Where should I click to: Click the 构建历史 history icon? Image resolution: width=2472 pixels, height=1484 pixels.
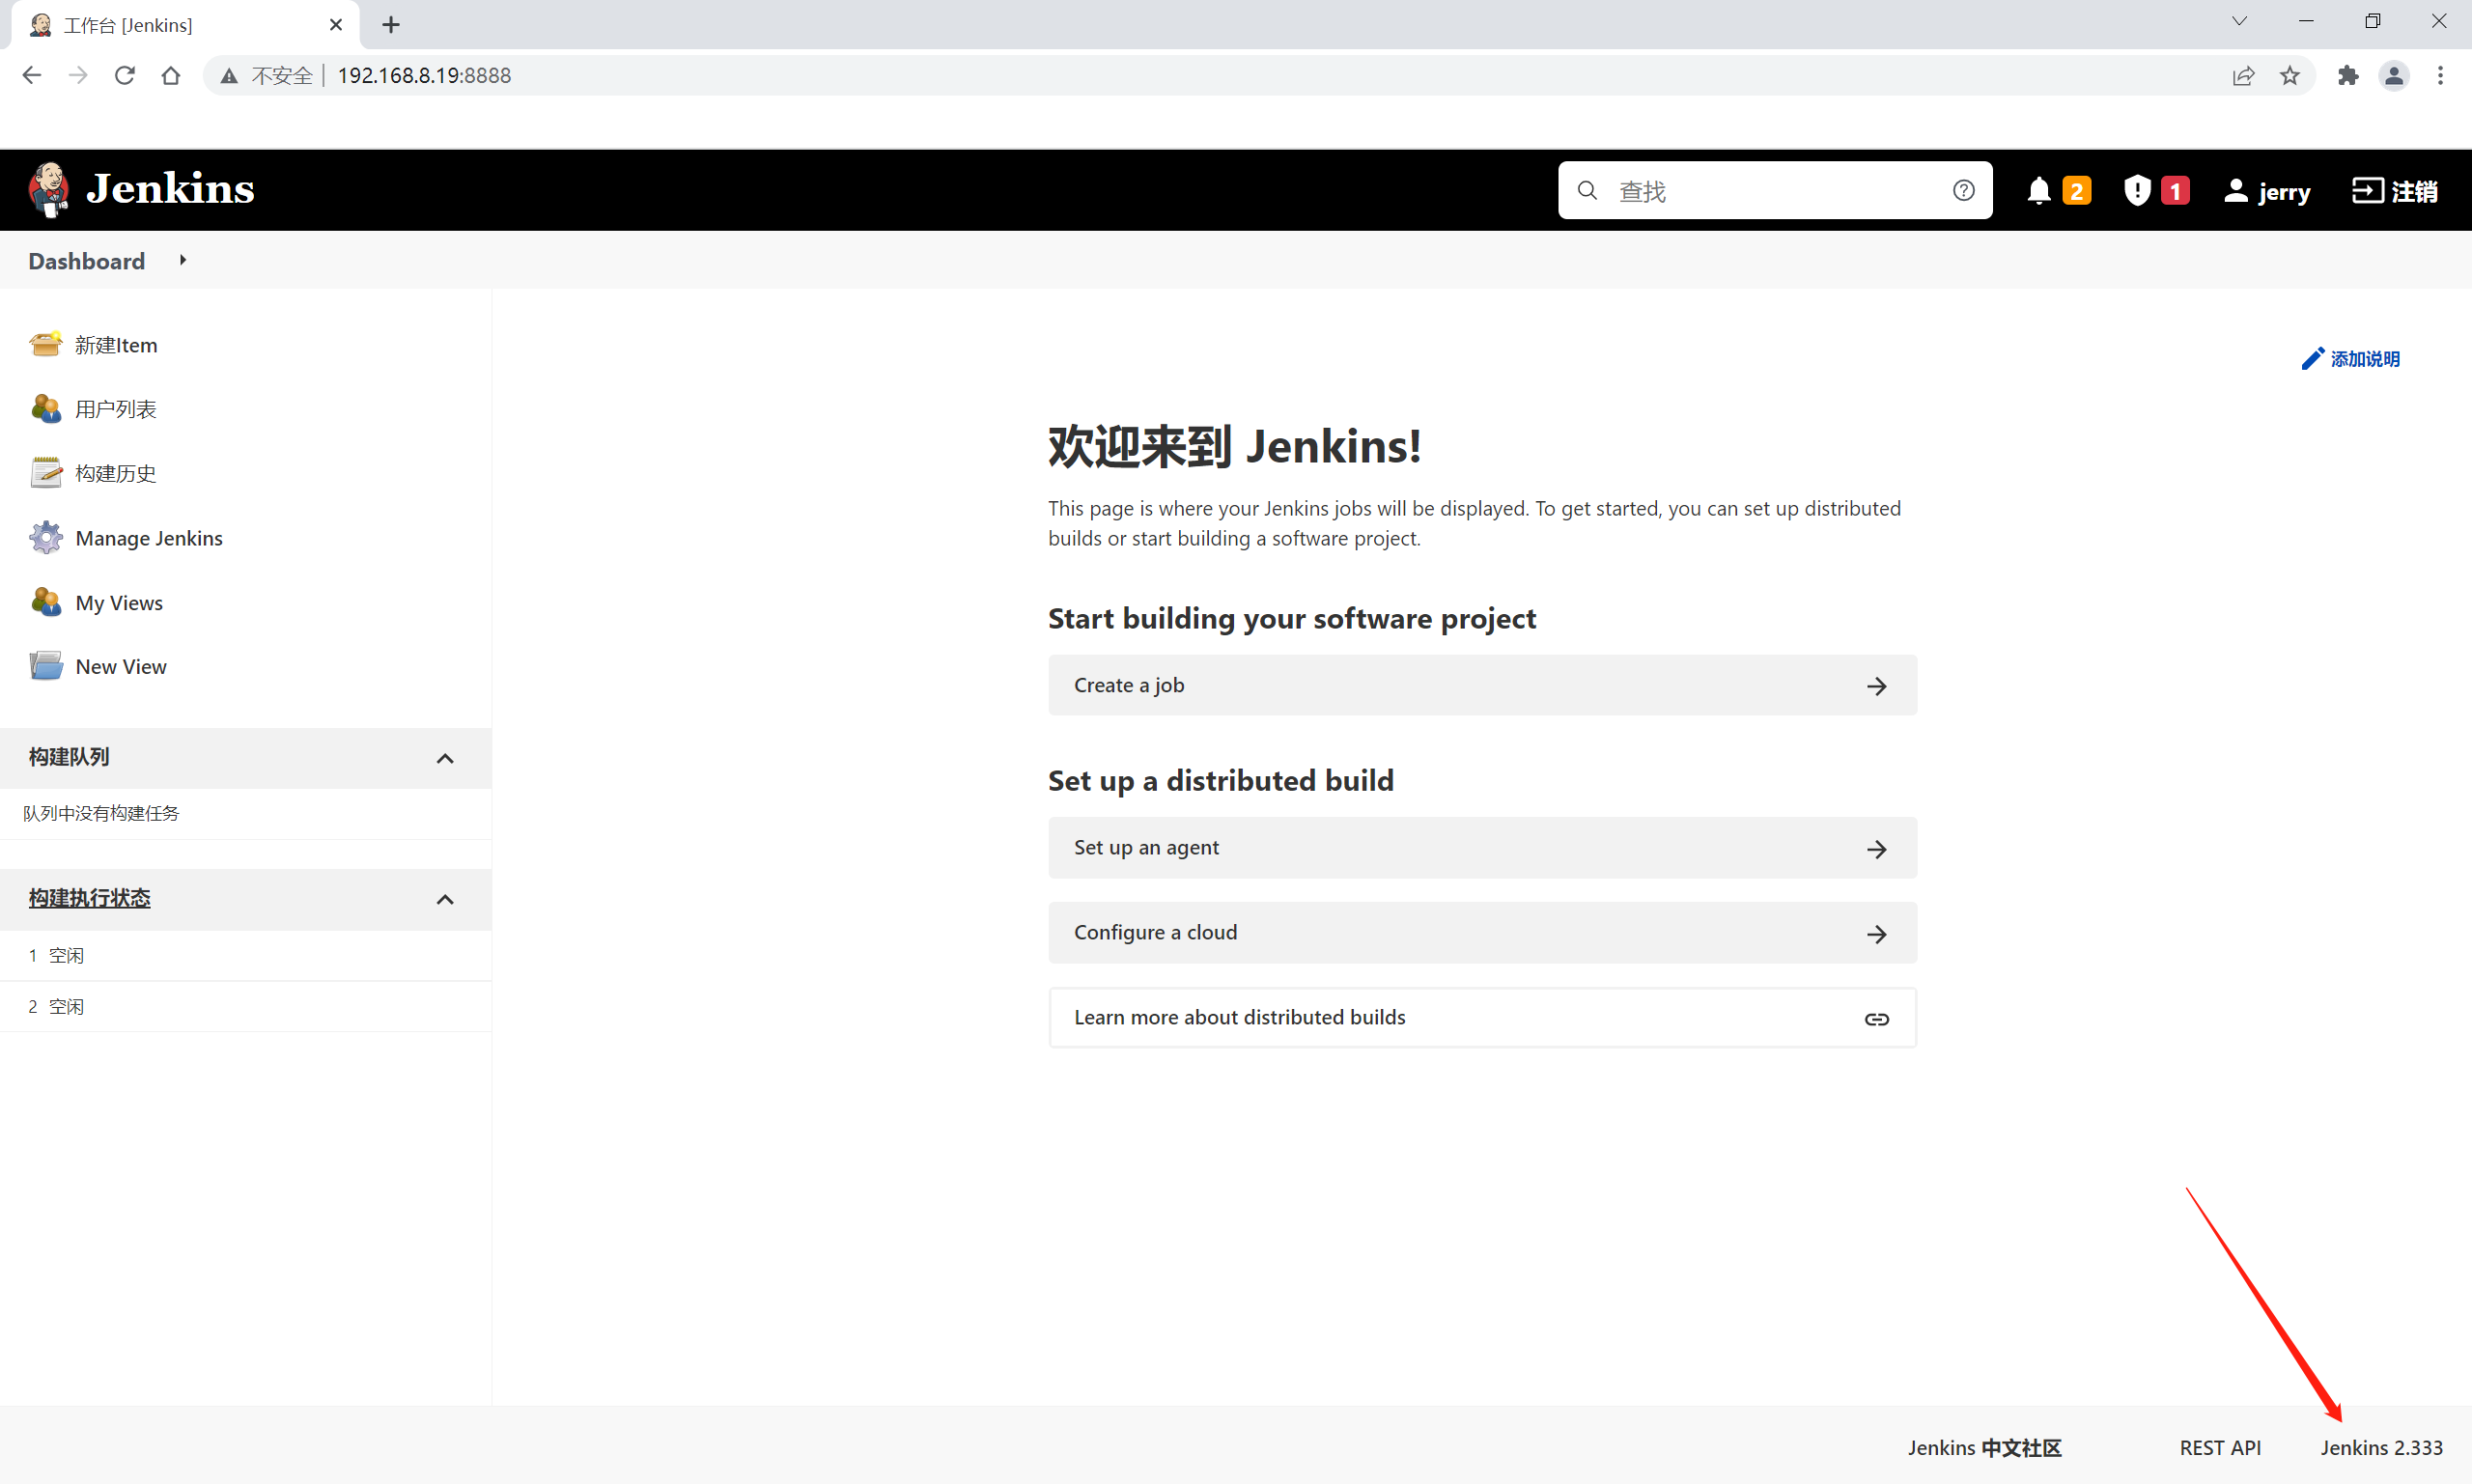tap(46, 473)
